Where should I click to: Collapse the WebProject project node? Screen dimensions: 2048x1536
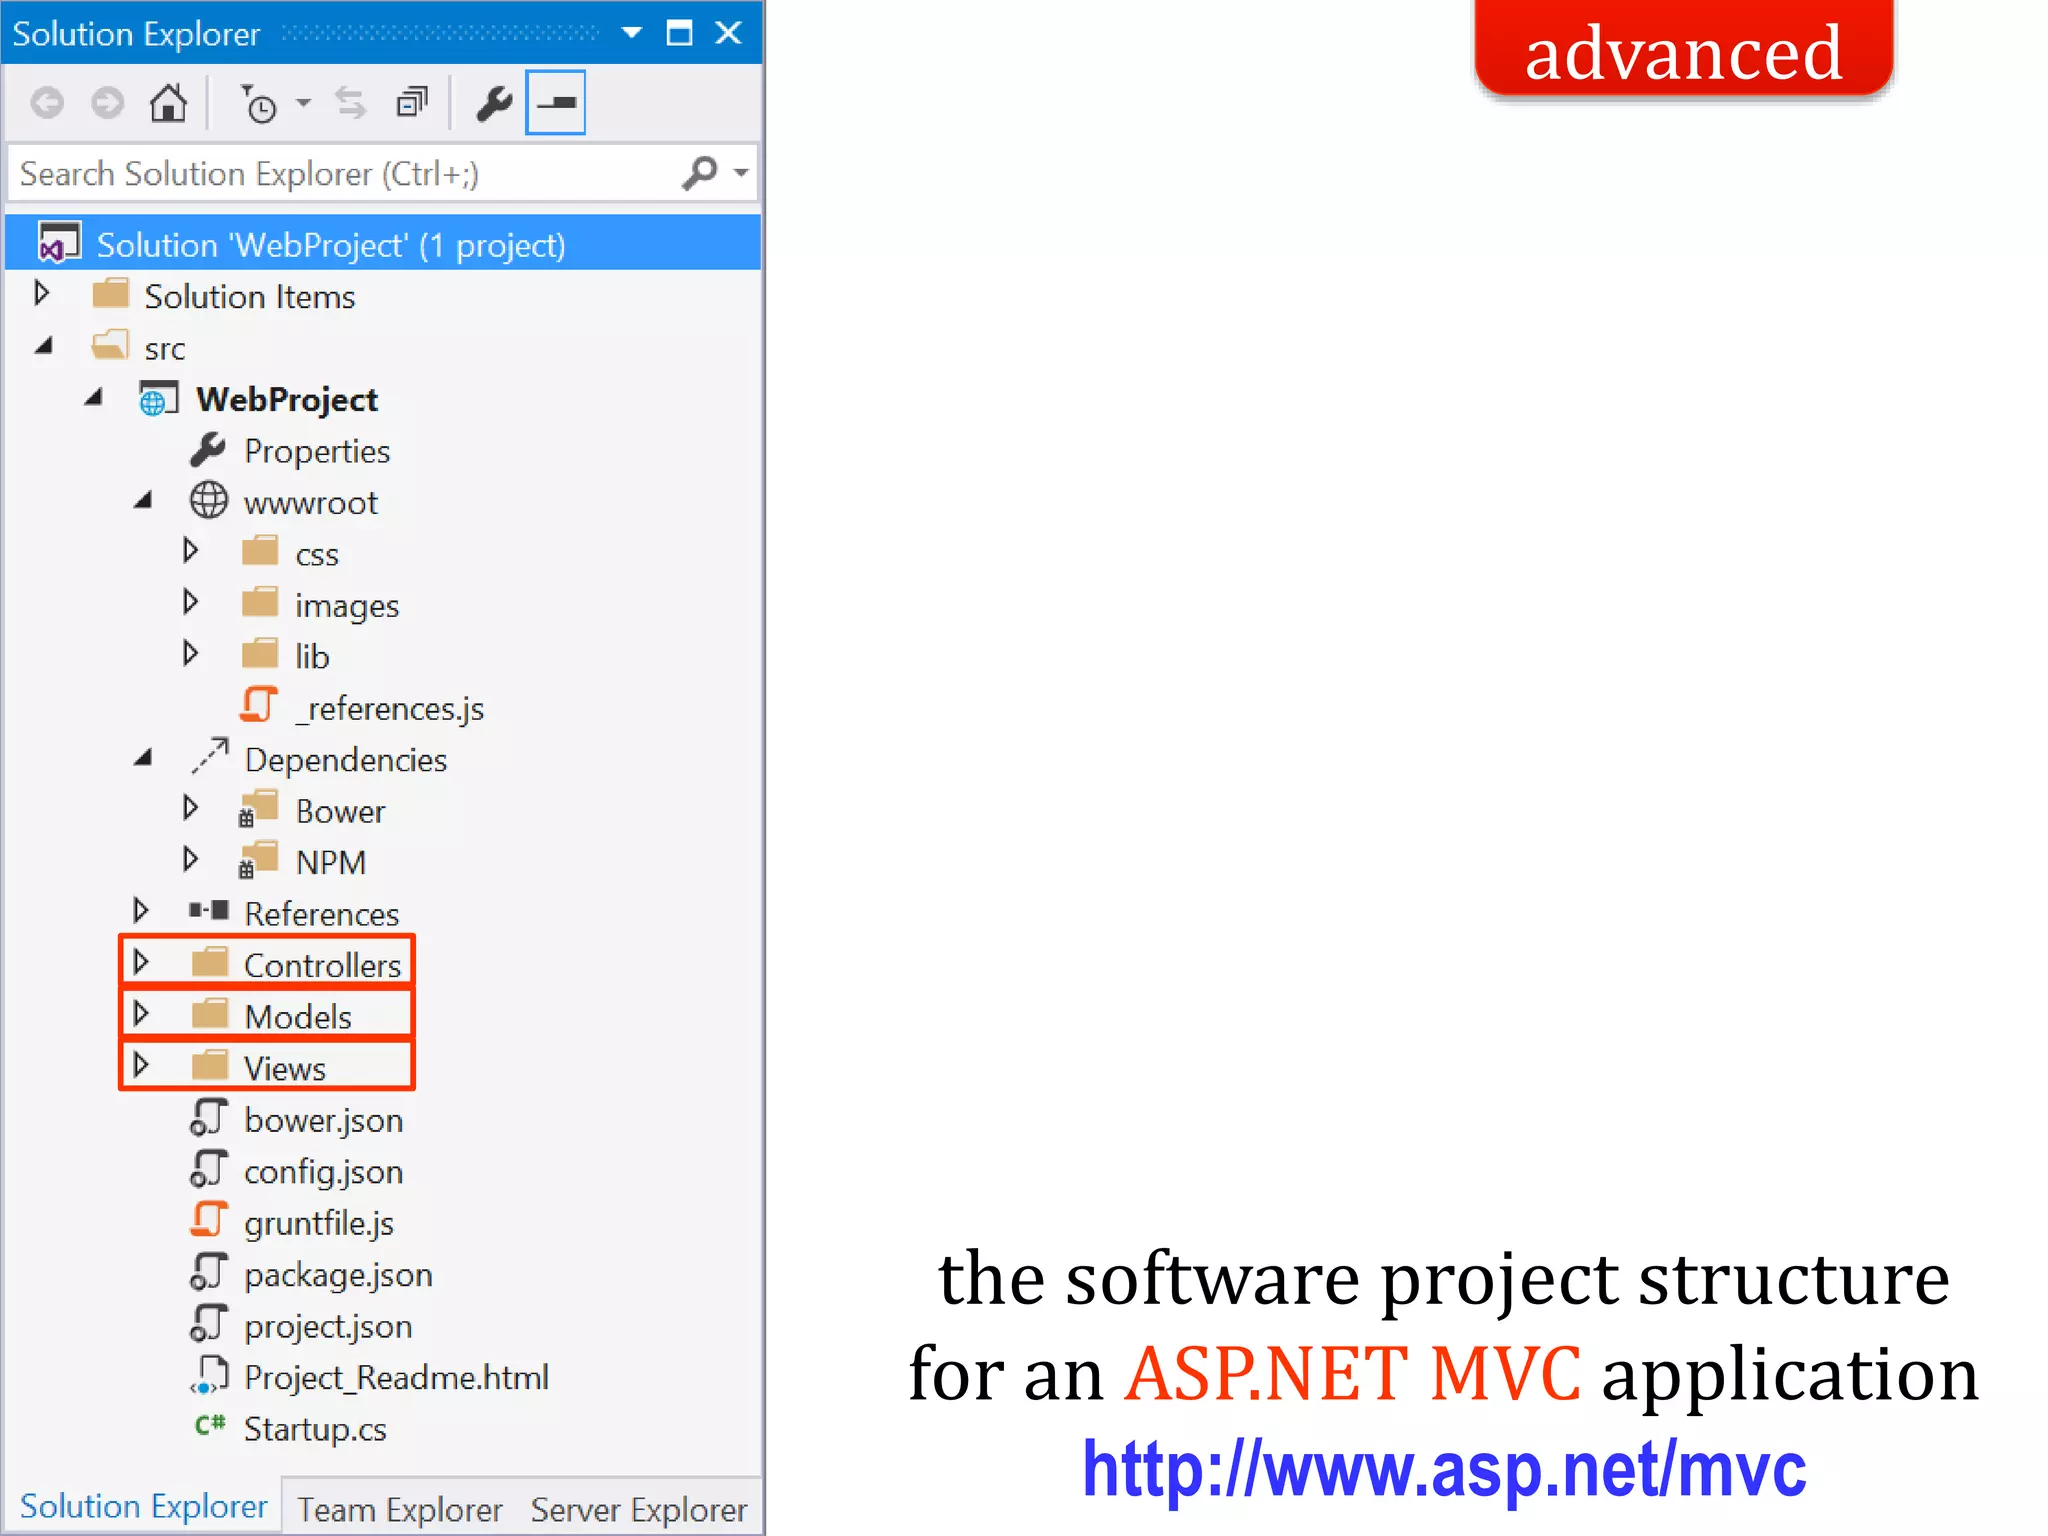pyautogui.click(x=94, y=397)
